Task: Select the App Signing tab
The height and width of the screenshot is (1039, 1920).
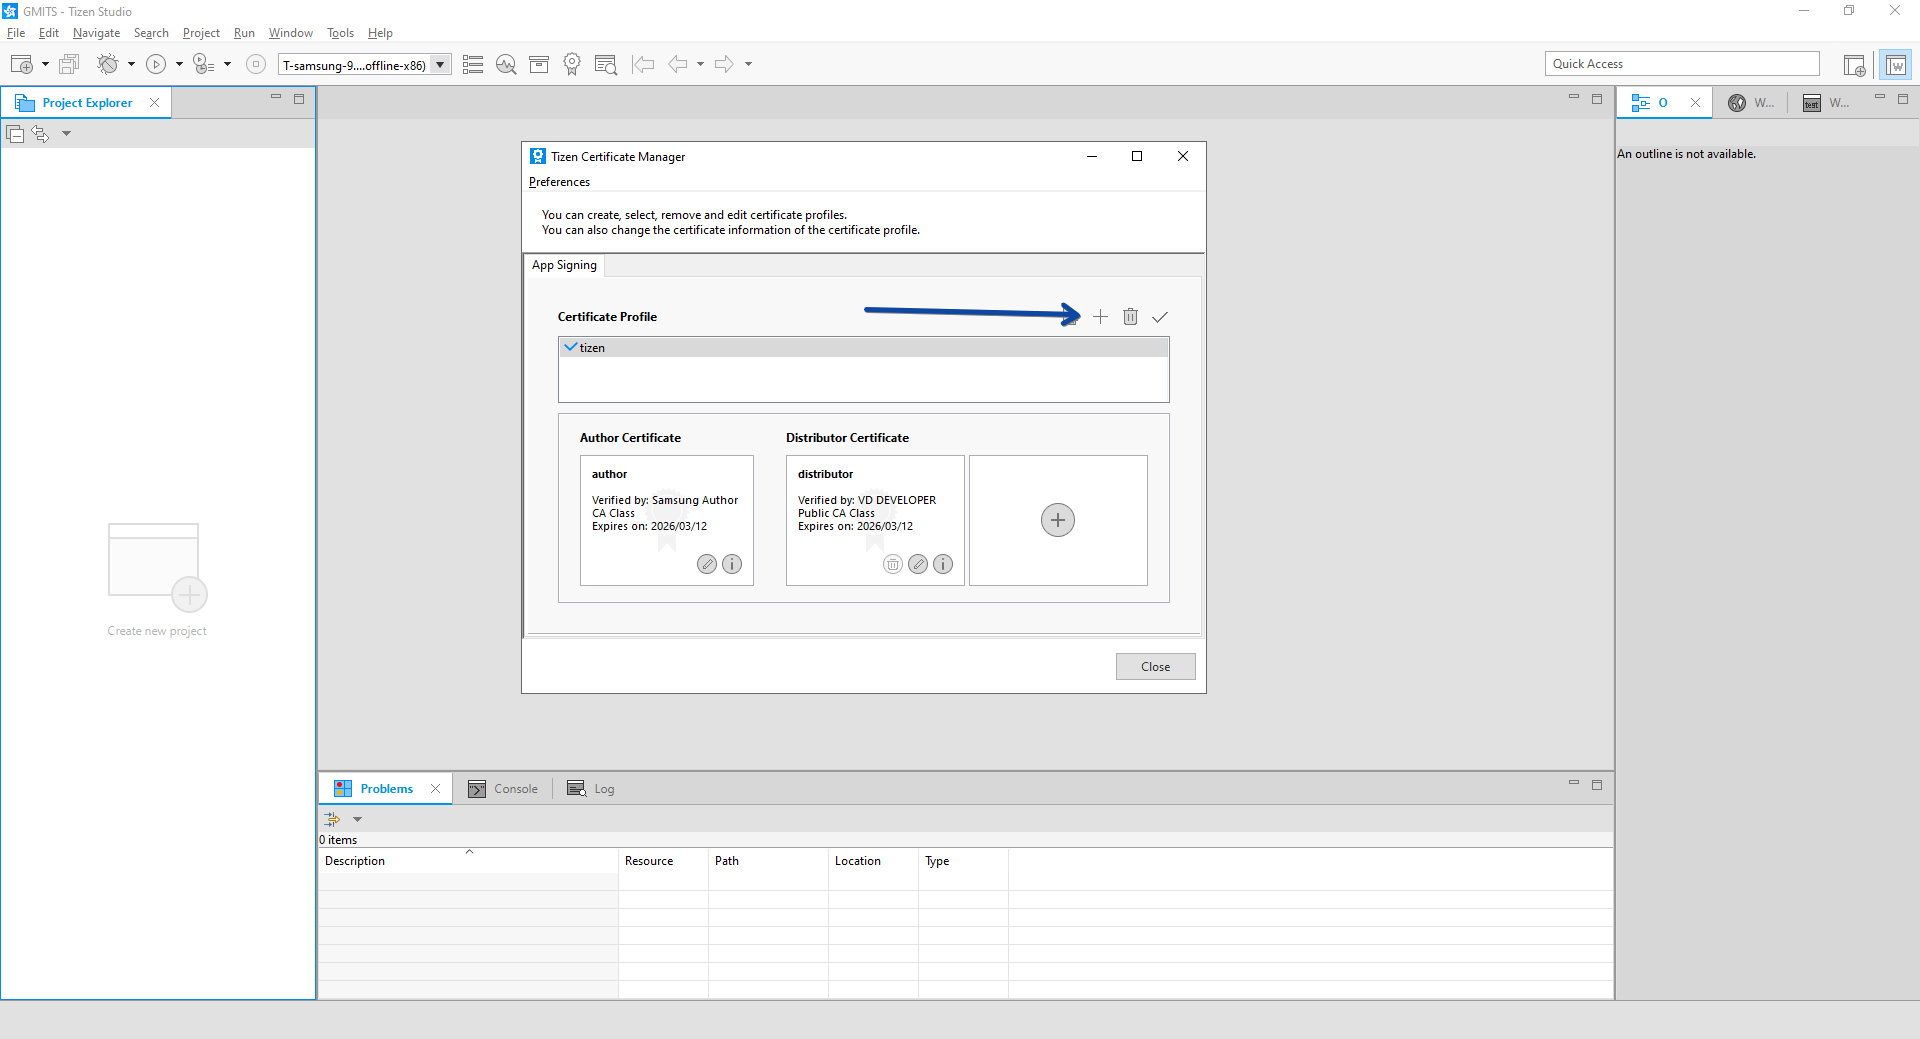Action: click(564, 265)
